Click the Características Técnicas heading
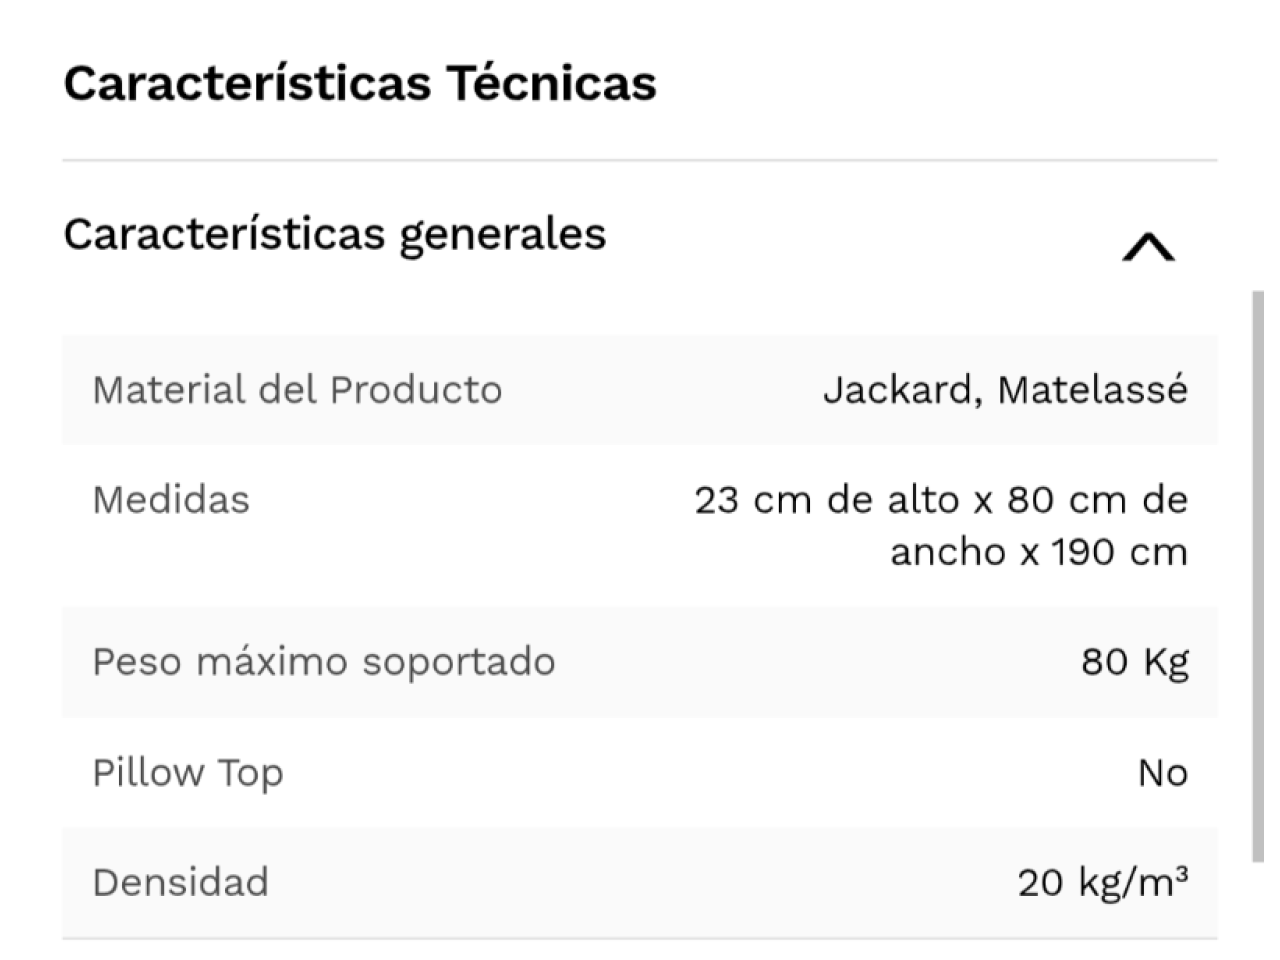This screenshot has width=1280, height=960. click(x=360, y=83)
